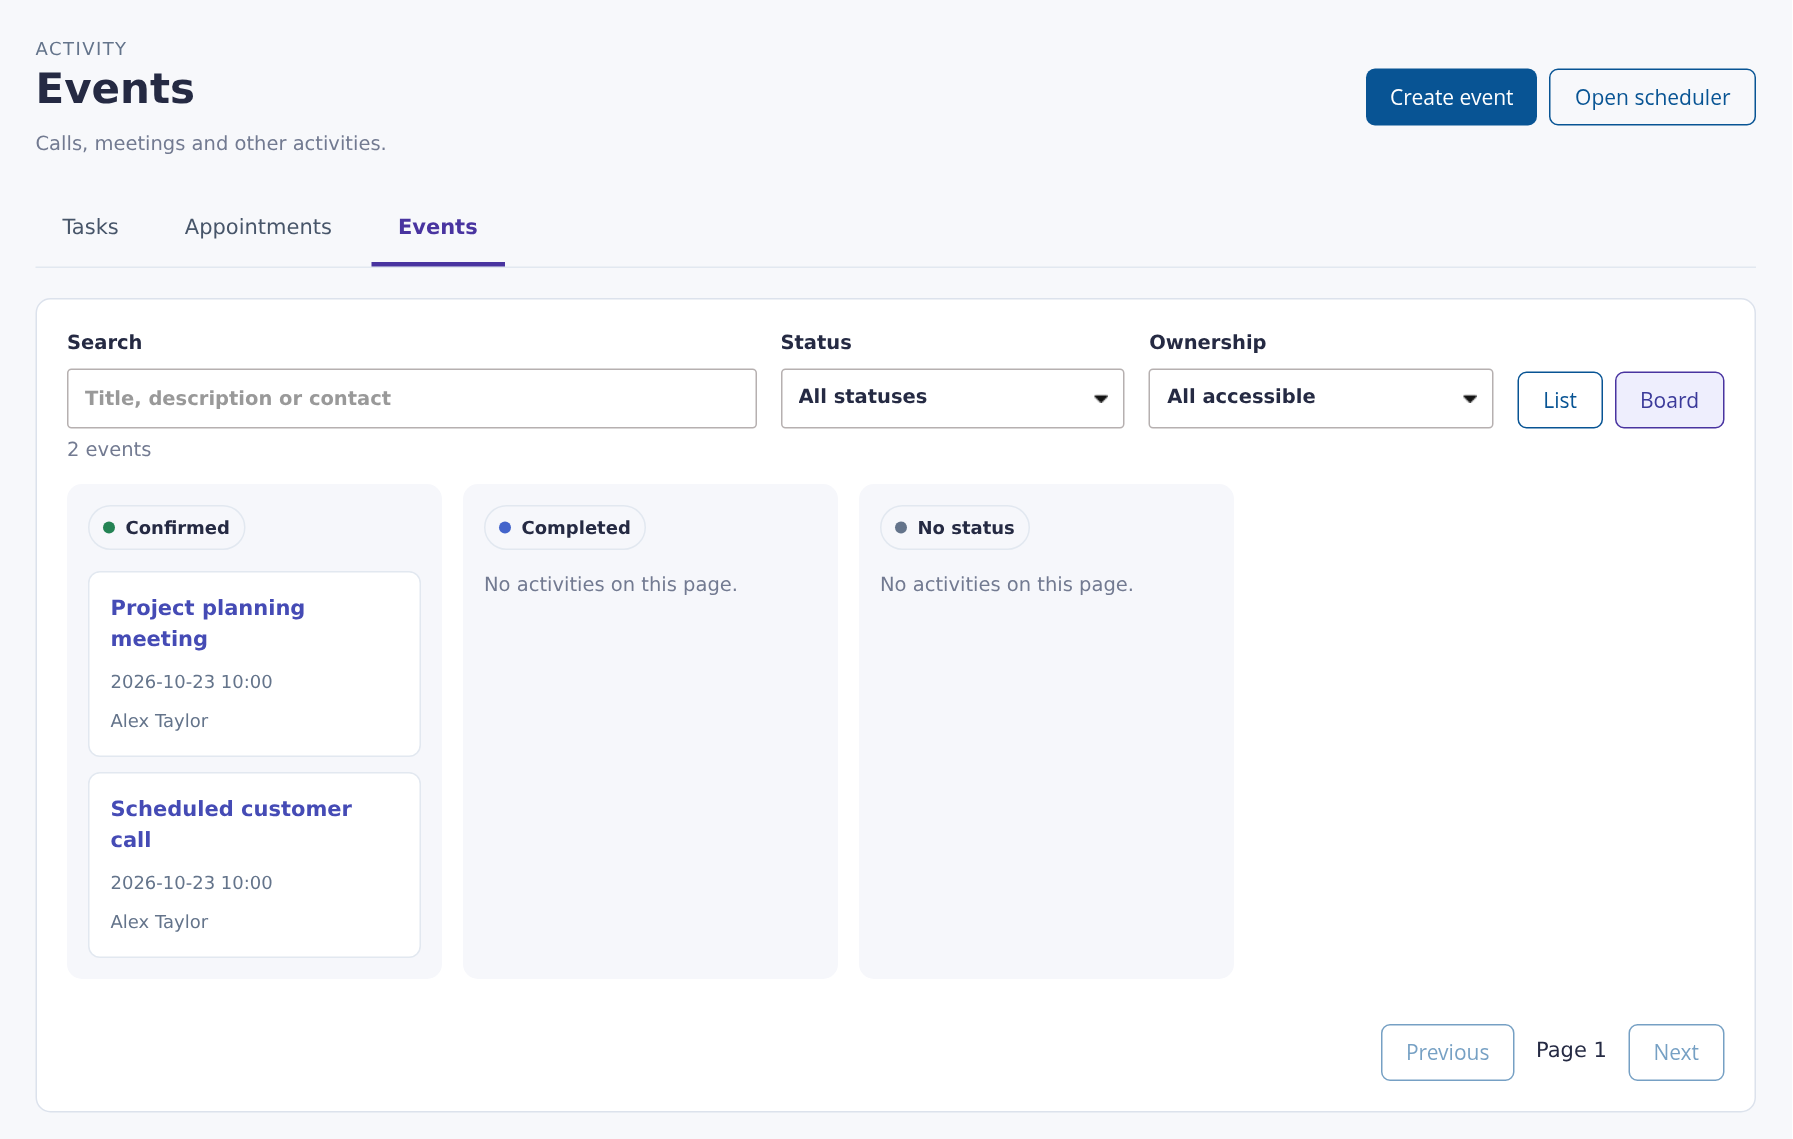Open the scheduler
1793x1139 pixels.
(x=1652, y=97)
